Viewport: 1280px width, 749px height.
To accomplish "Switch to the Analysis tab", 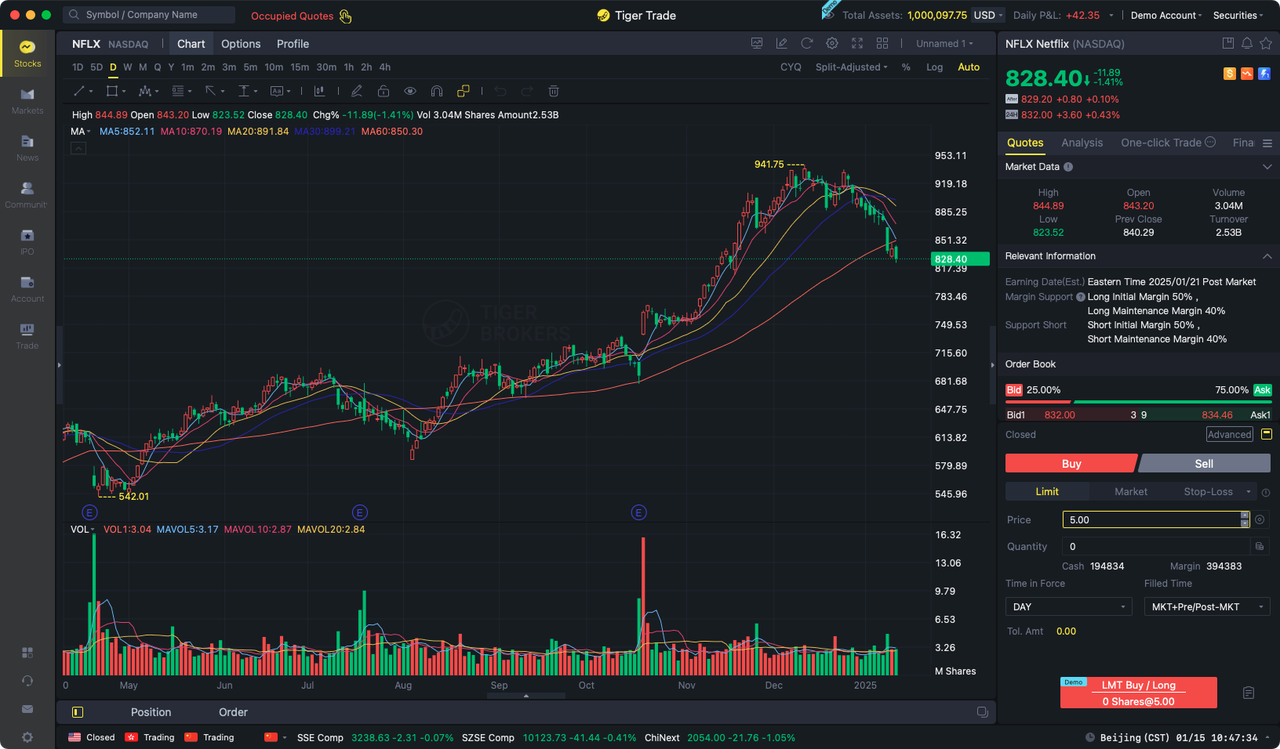I will (1082, 143).
